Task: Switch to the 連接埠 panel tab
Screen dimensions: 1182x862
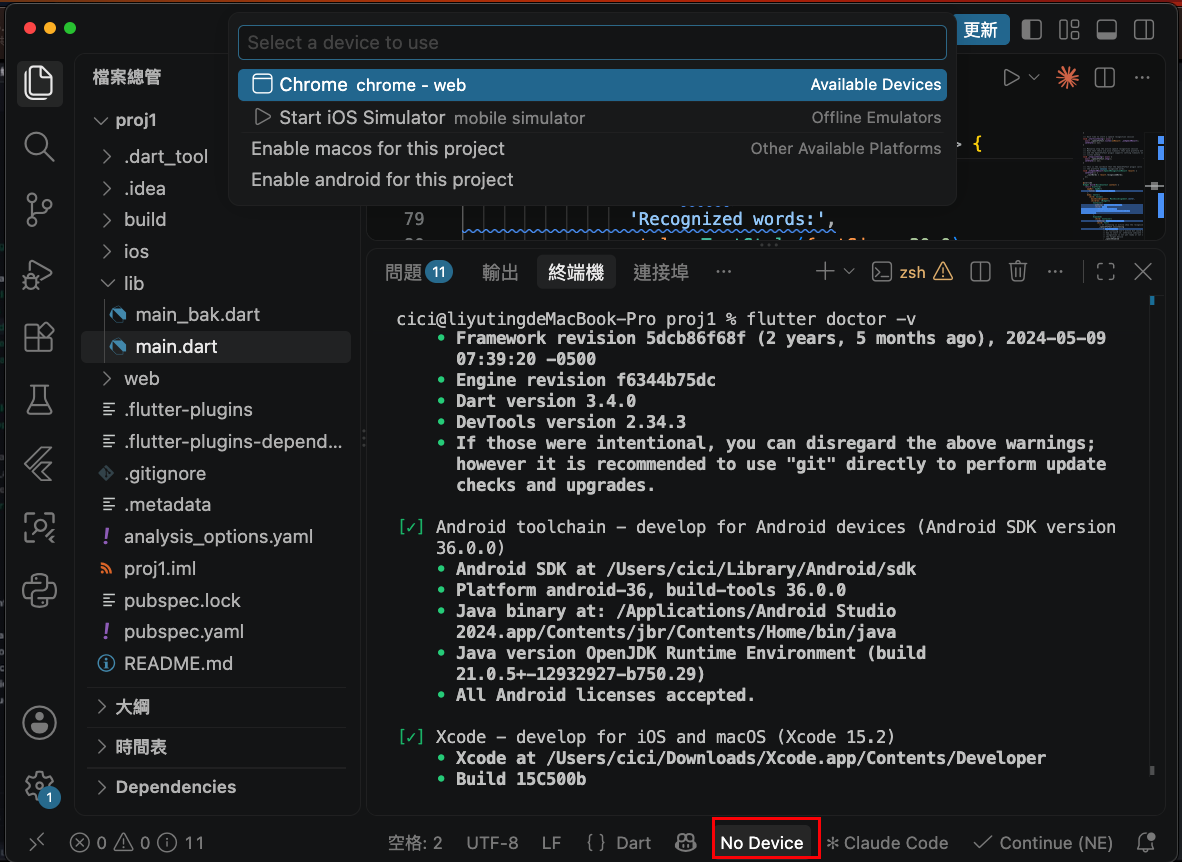Action: tap(660, 272)
